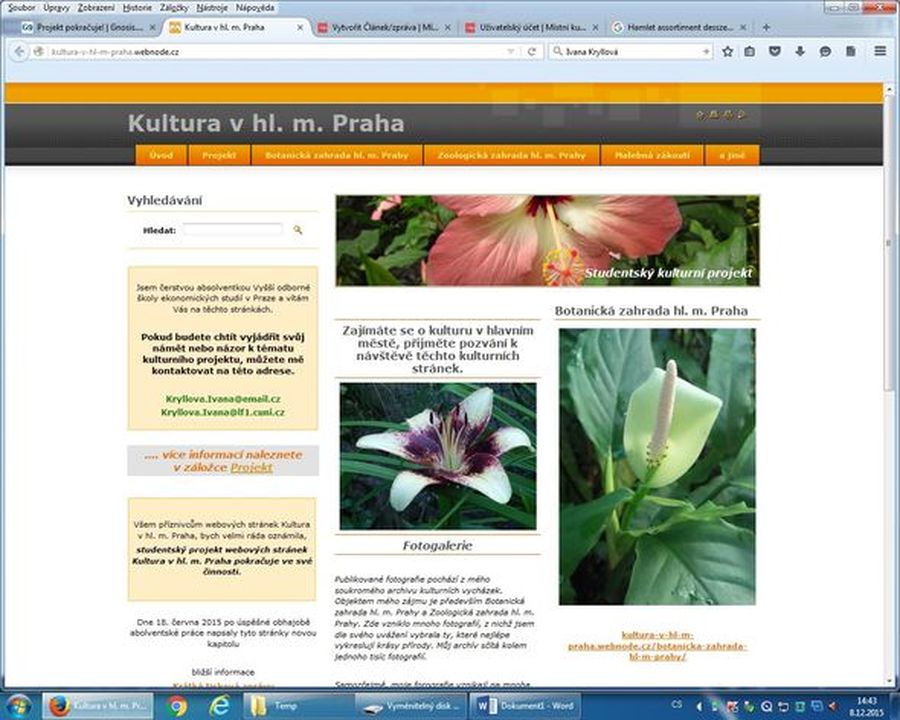The image size is (900, 720).
Task: Click the Úvod navigation button
Action: pyautogui.click(x=161, y=155)
